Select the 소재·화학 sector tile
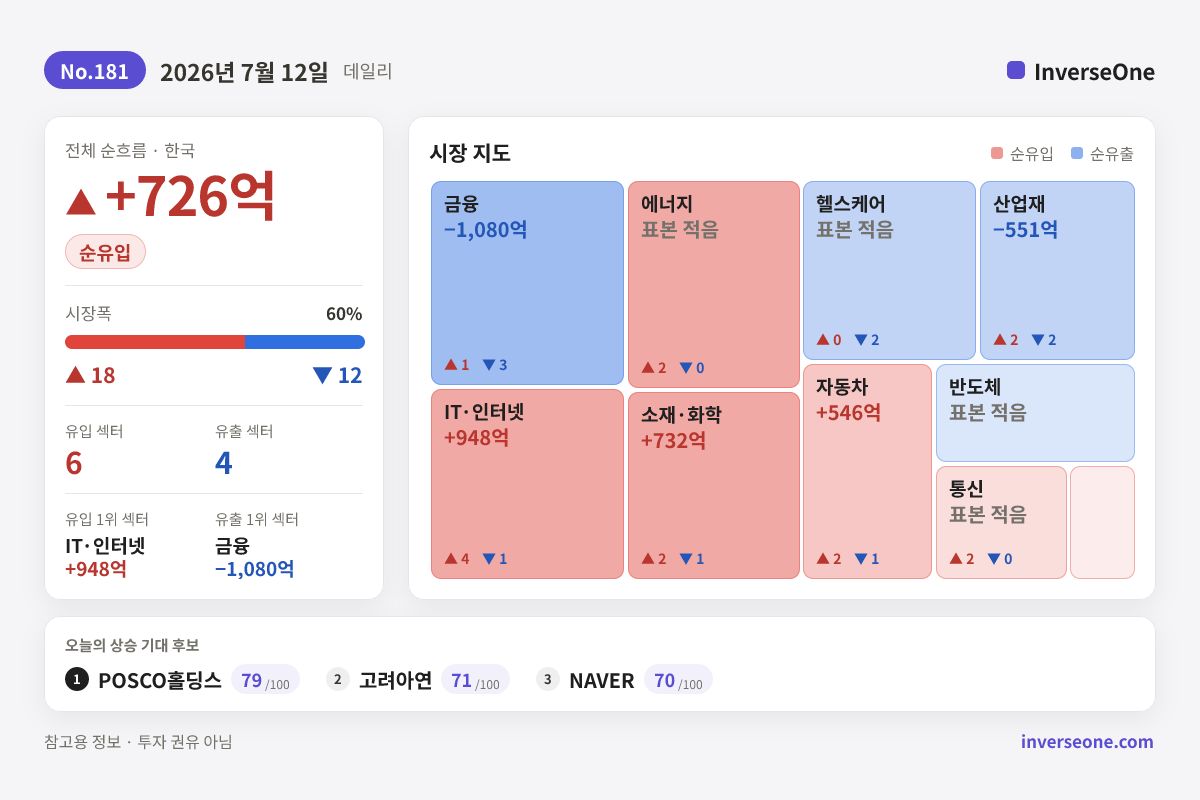Screen dimensions: 1200x800 tap(714, 485)
